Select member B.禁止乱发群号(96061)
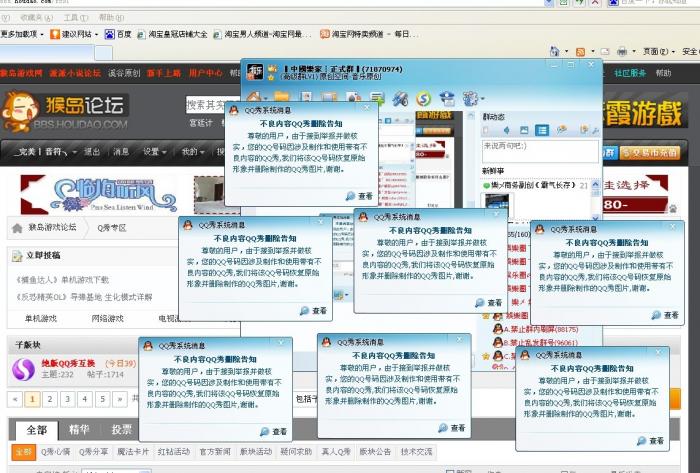The image size is (700, 473). tap(535, 343)
